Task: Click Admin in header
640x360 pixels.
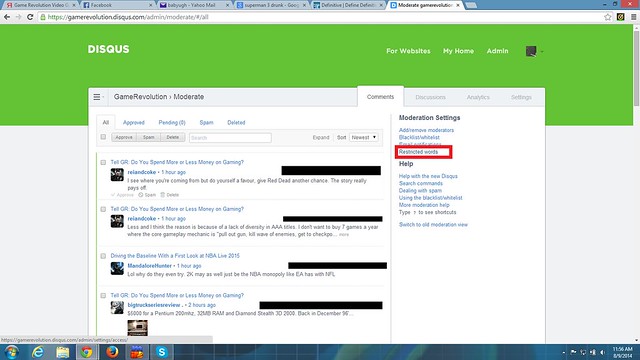Action: (498, 51)
